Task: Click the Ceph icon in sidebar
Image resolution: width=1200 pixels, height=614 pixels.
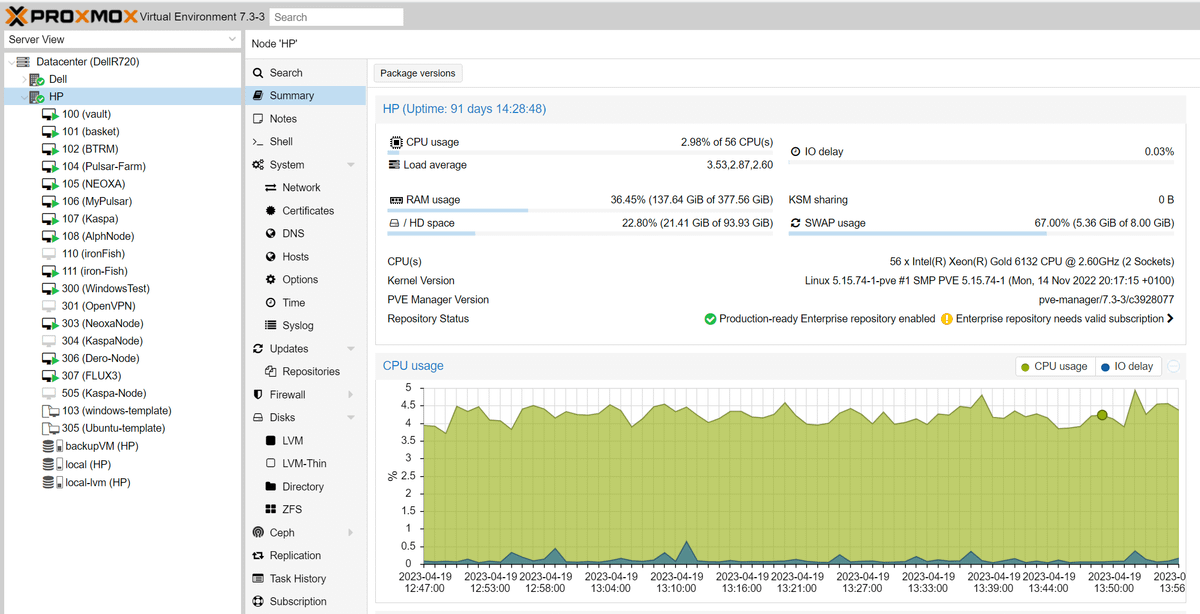Action: pyautogui.click(x=258, y=533)
